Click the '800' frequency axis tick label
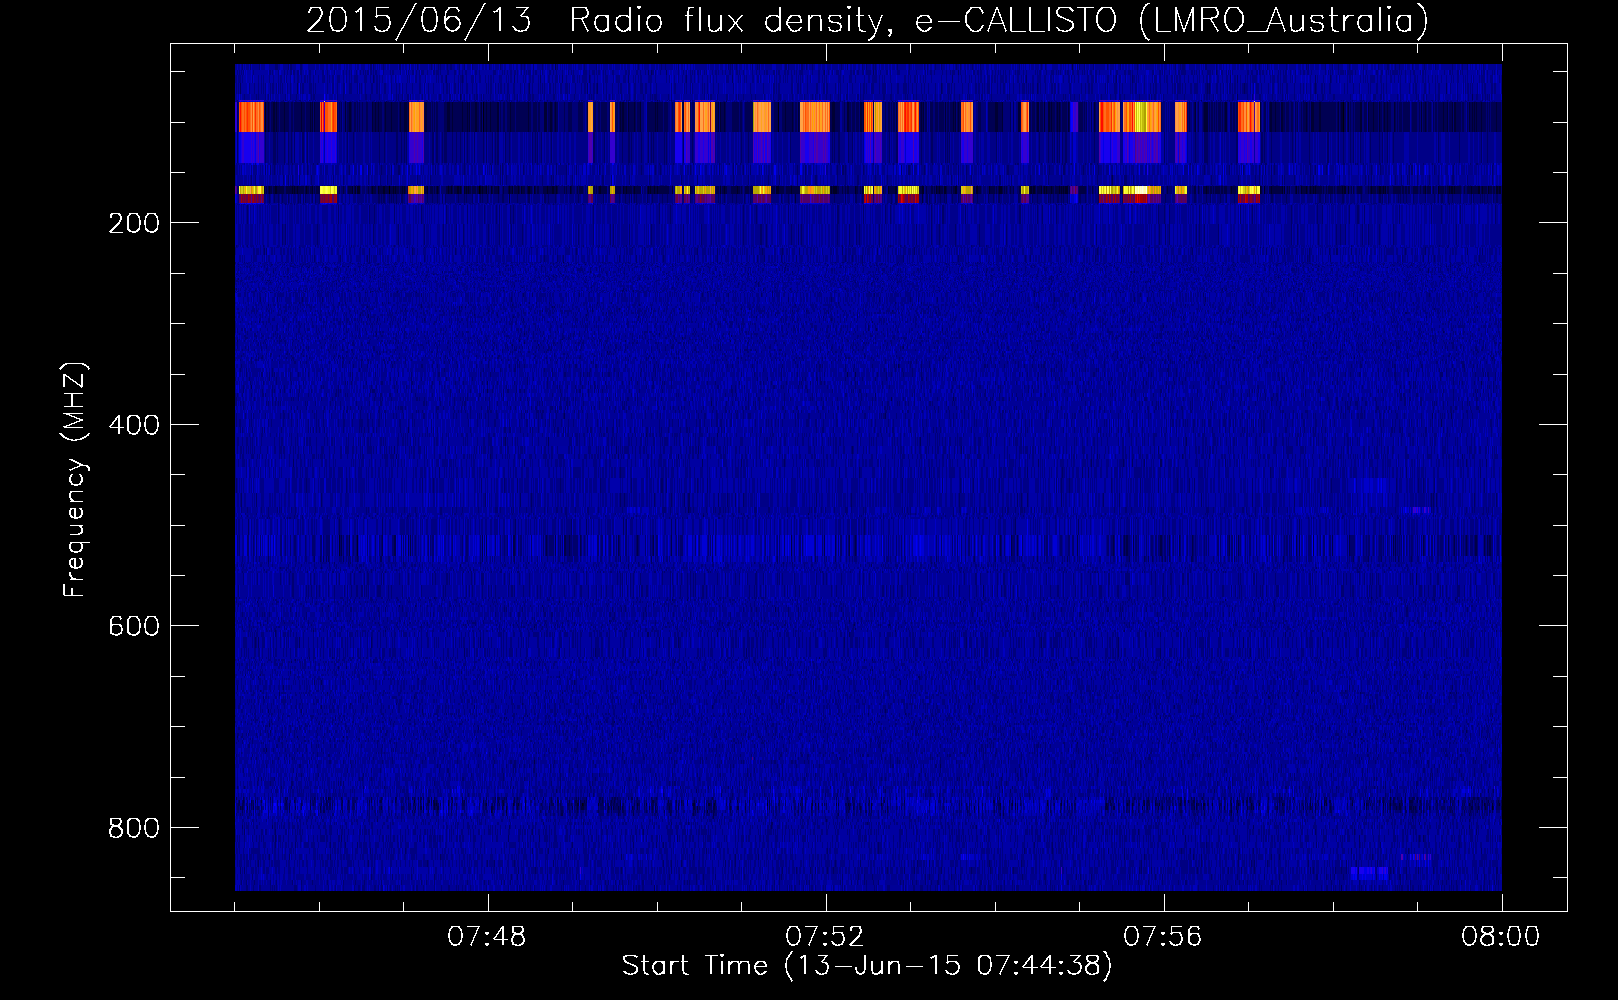The height and width of the screenshot is (1000, 1618). [x=134, y=828]
